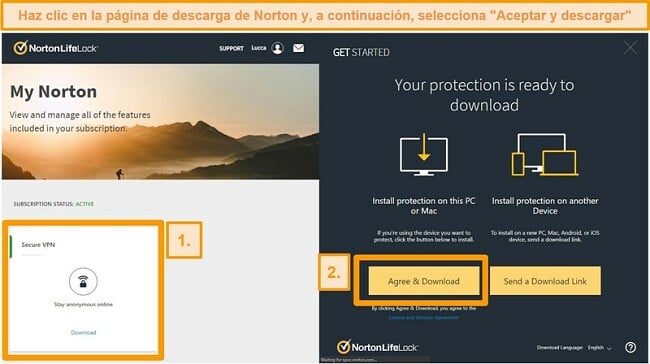Click the Secure VPN lock icon
The width and height of the screenshot is (650, 364).
point(83,281)
